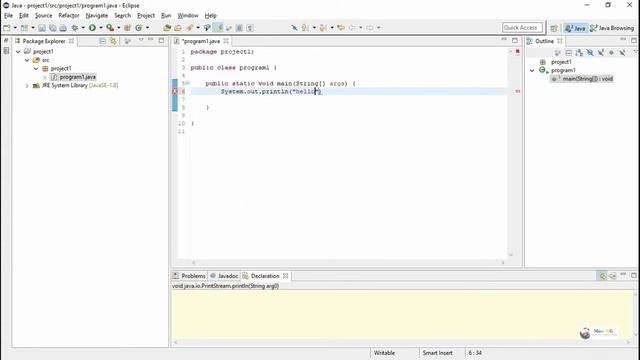Open Package Explorer View Menu dropdown

click(141, 40)
